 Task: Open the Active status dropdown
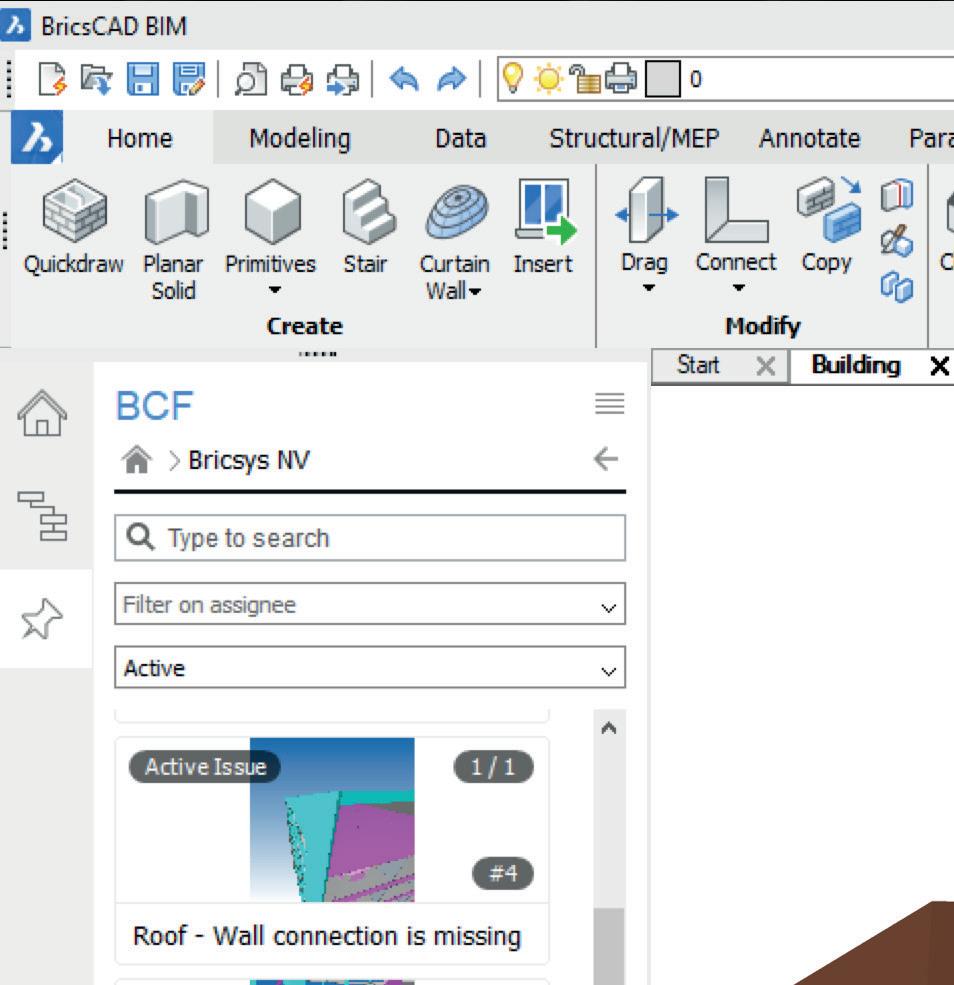pyautogui.click(x=370, y=667)
